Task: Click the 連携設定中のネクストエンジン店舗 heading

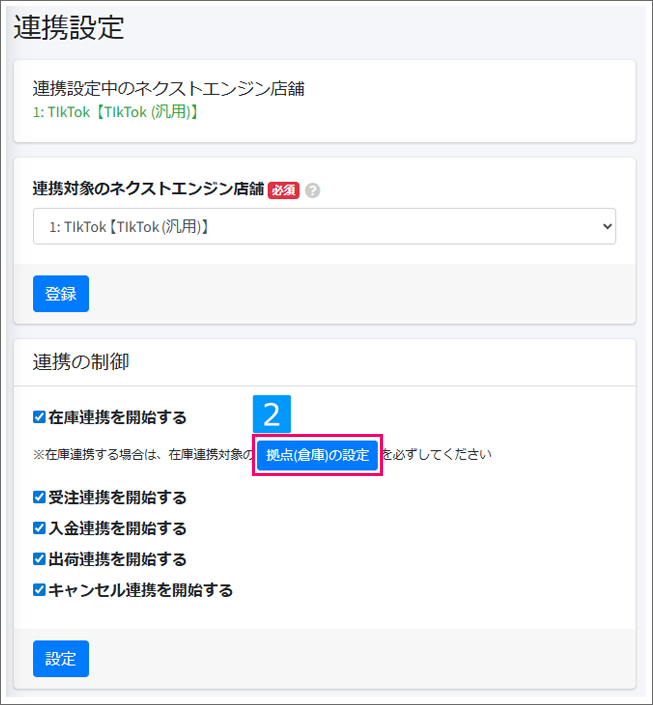Action: [168, 89]
